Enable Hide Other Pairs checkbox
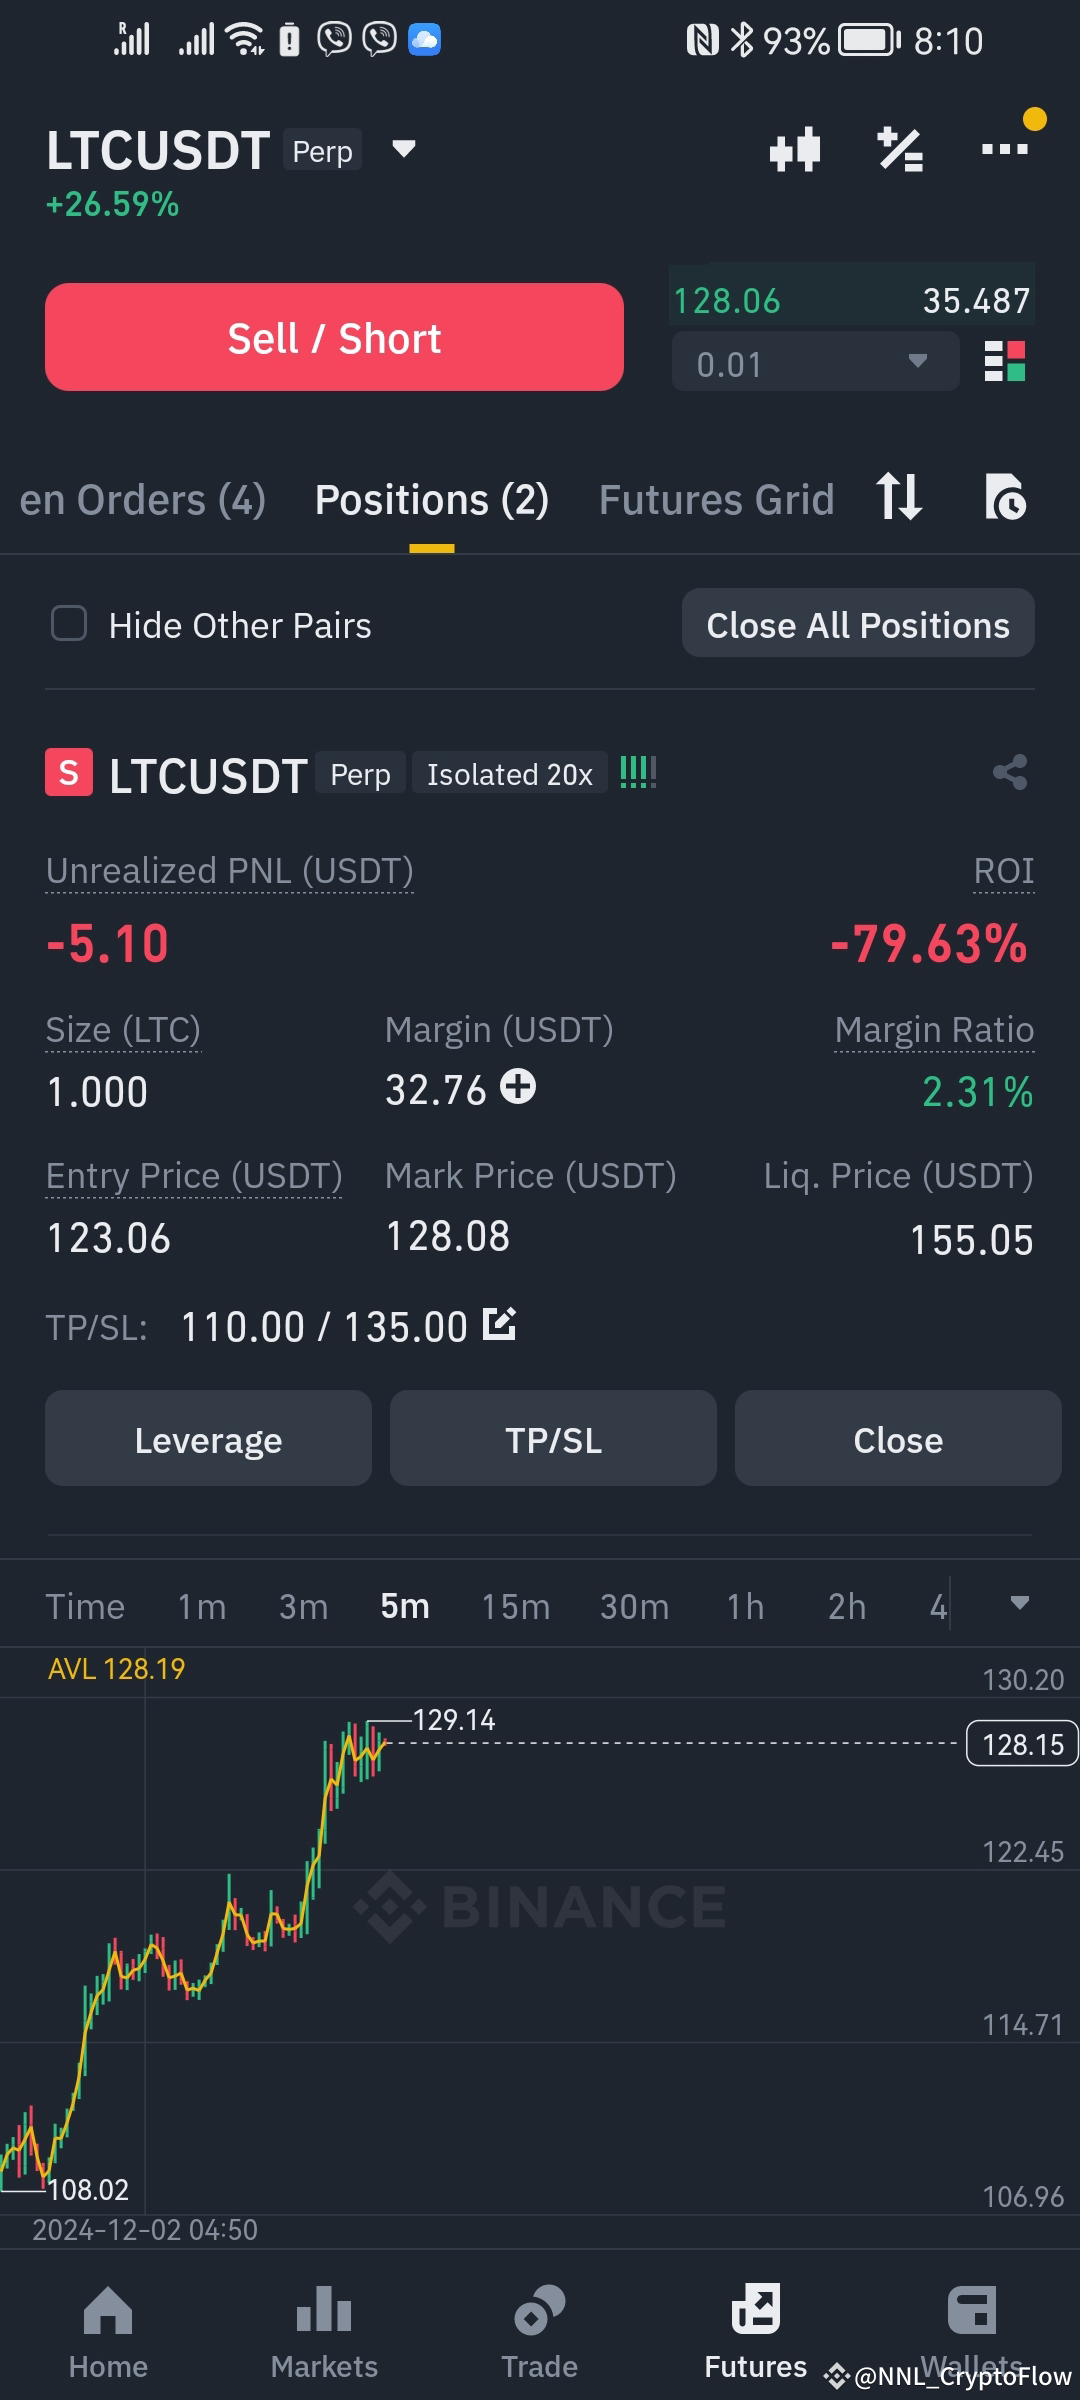Screen dimensions: 1080x2400 click(x=69, y=624)
